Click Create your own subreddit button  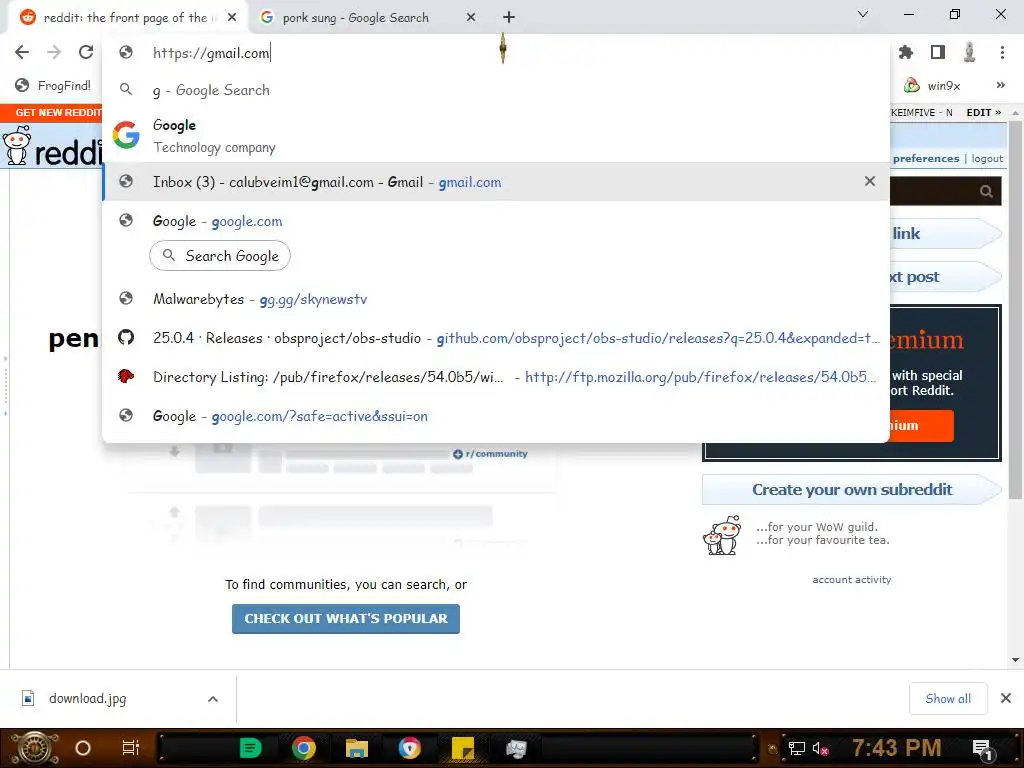coord(852,490)
